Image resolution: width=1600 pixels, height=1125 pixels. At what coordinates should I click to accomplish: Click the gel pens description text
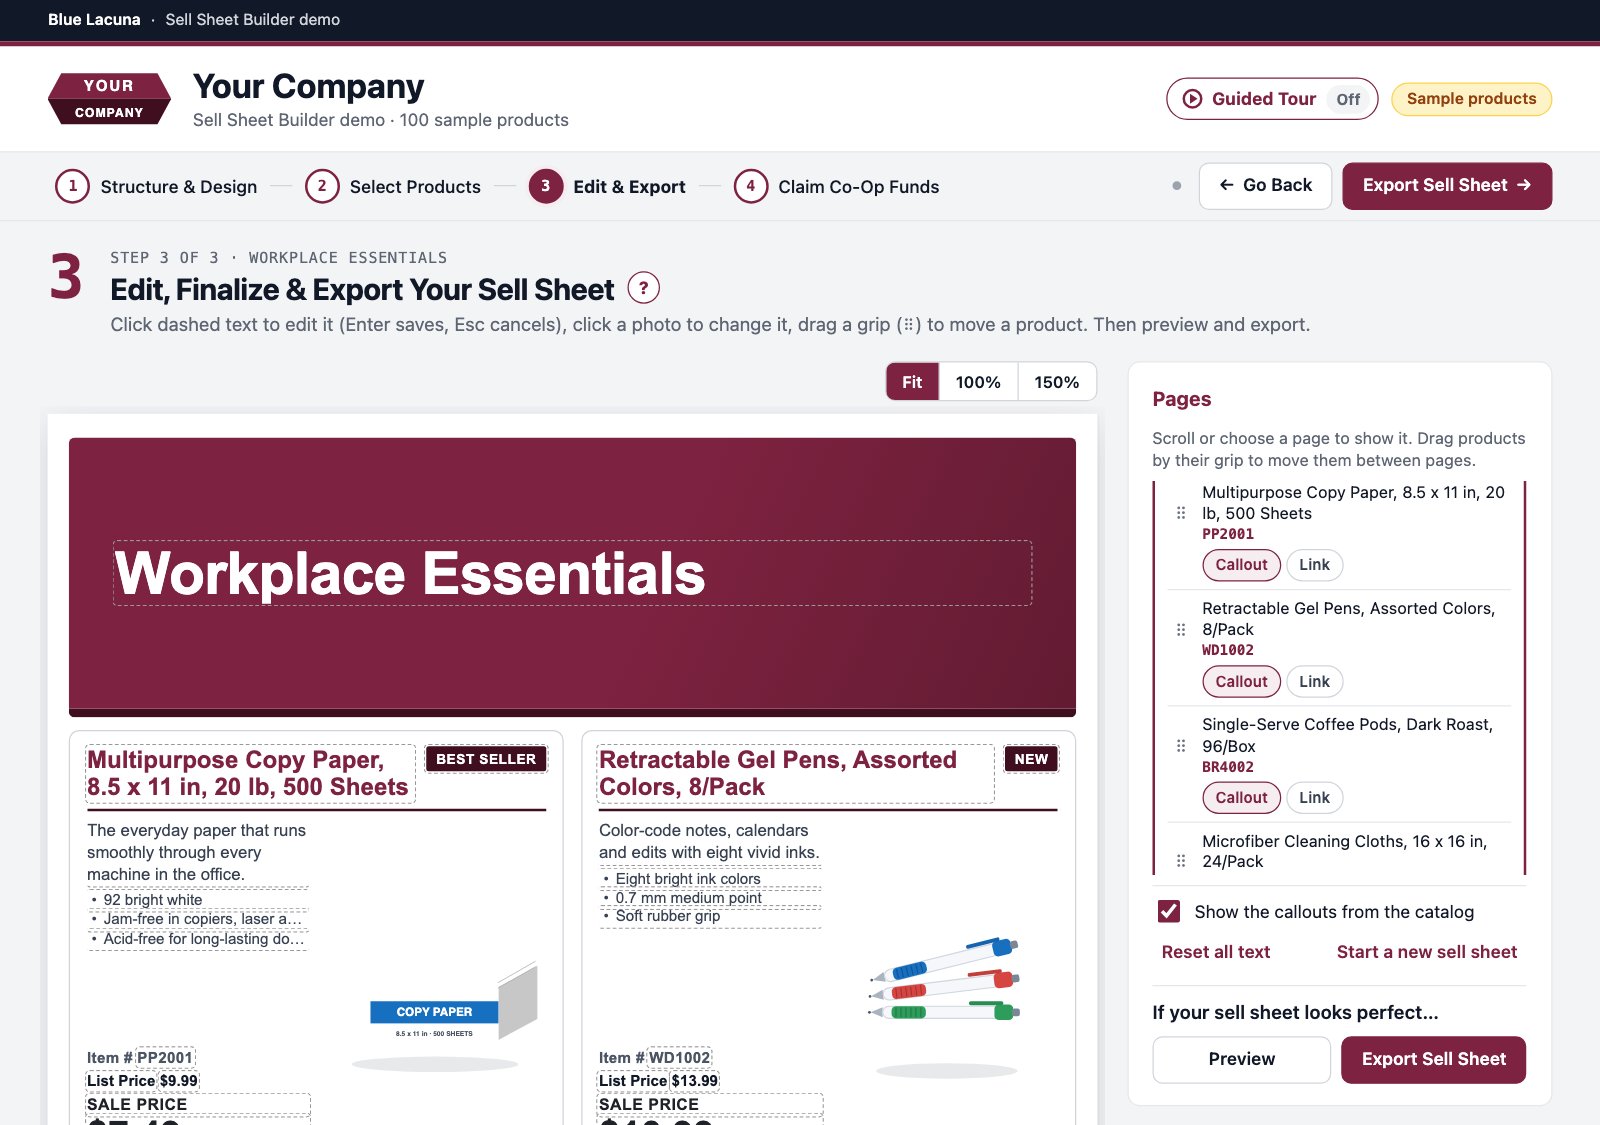point(709,841)
